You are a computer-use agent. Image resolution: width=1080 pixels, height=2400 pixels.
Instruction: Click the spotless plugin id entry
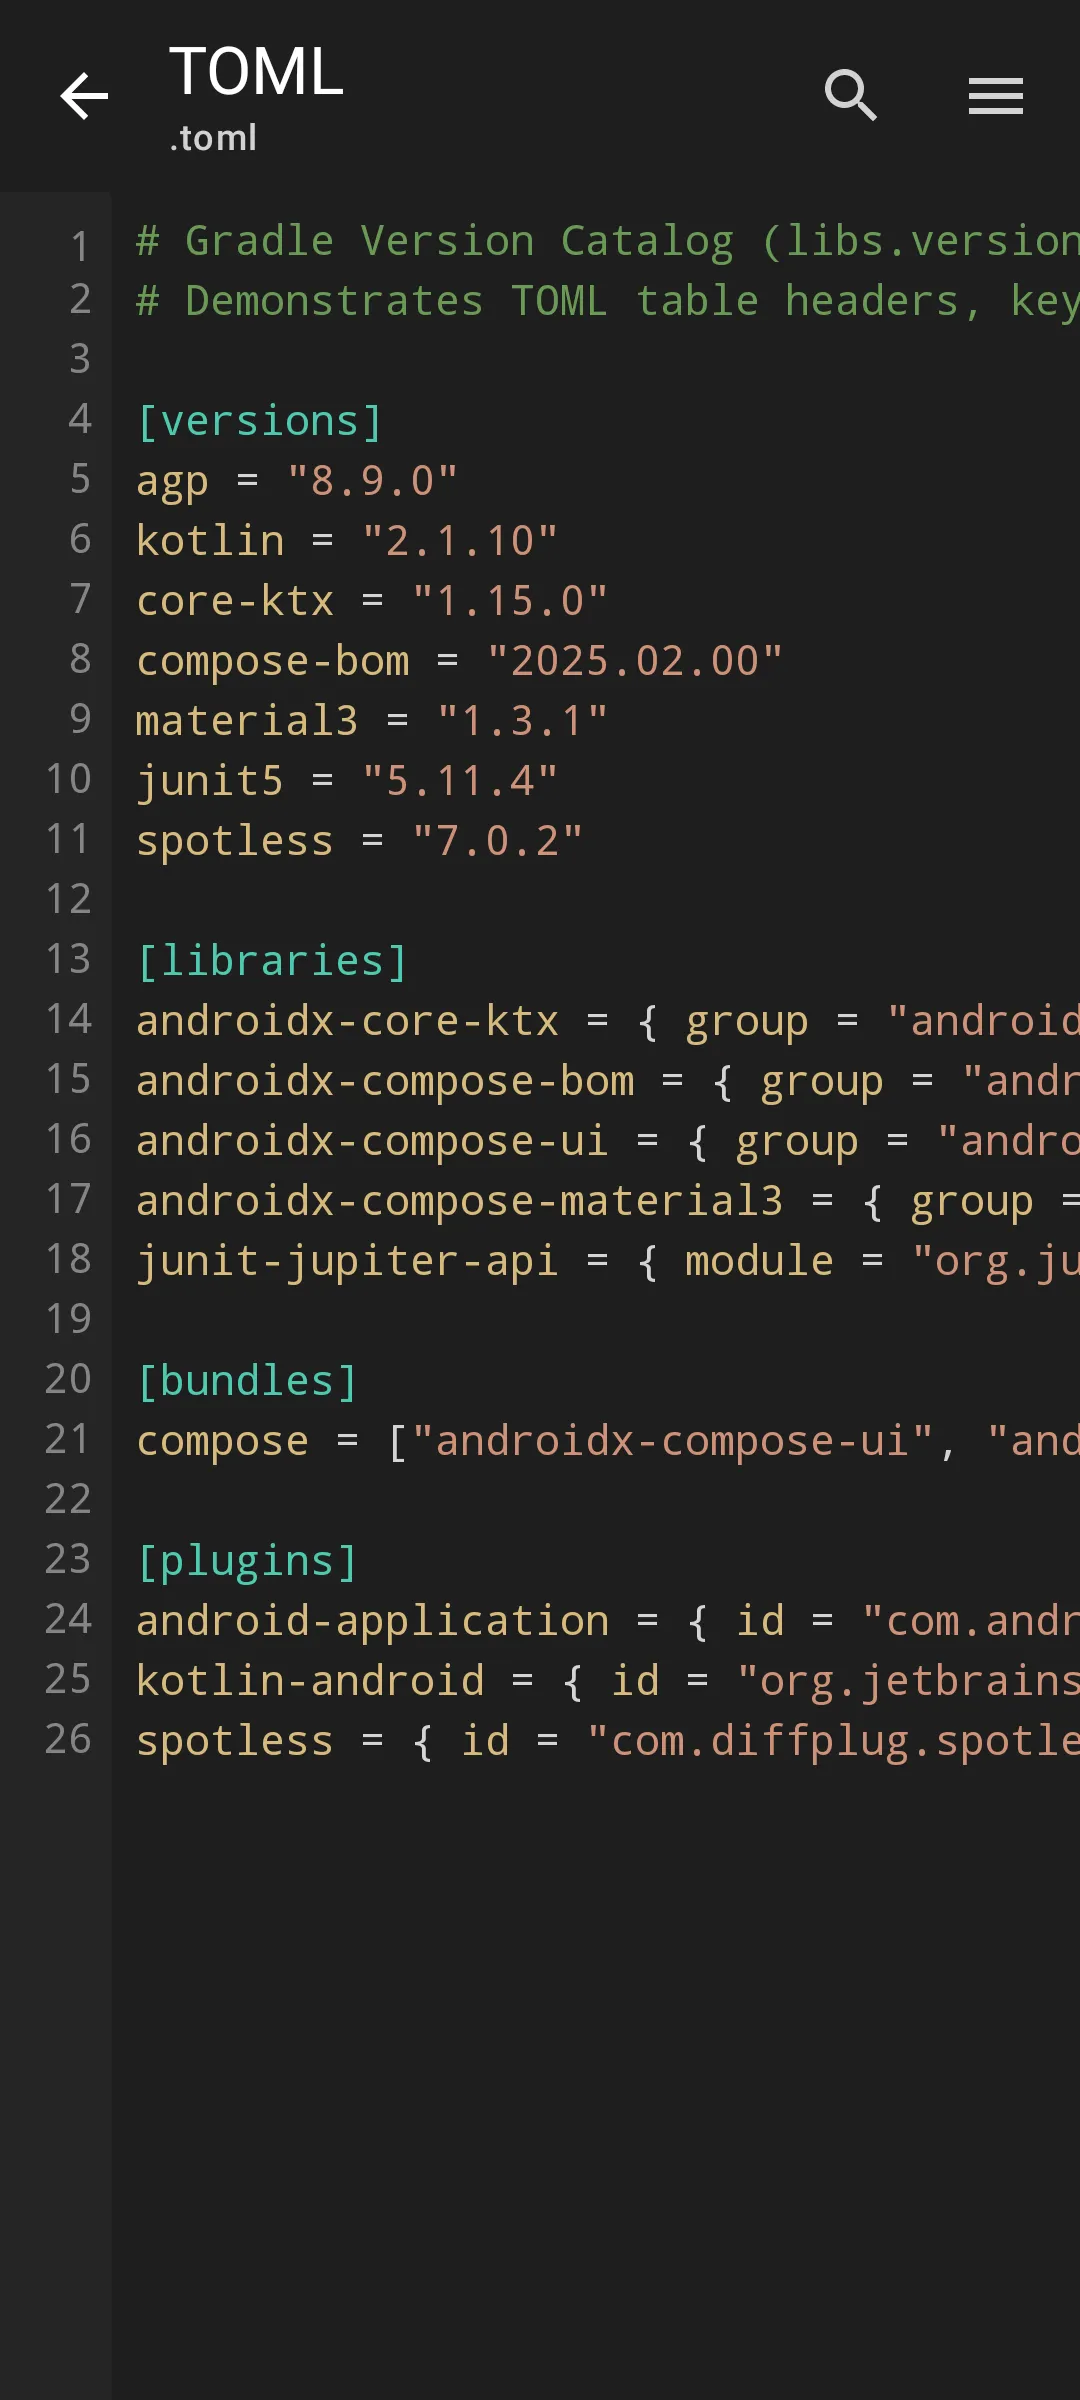pos(608,1741)
